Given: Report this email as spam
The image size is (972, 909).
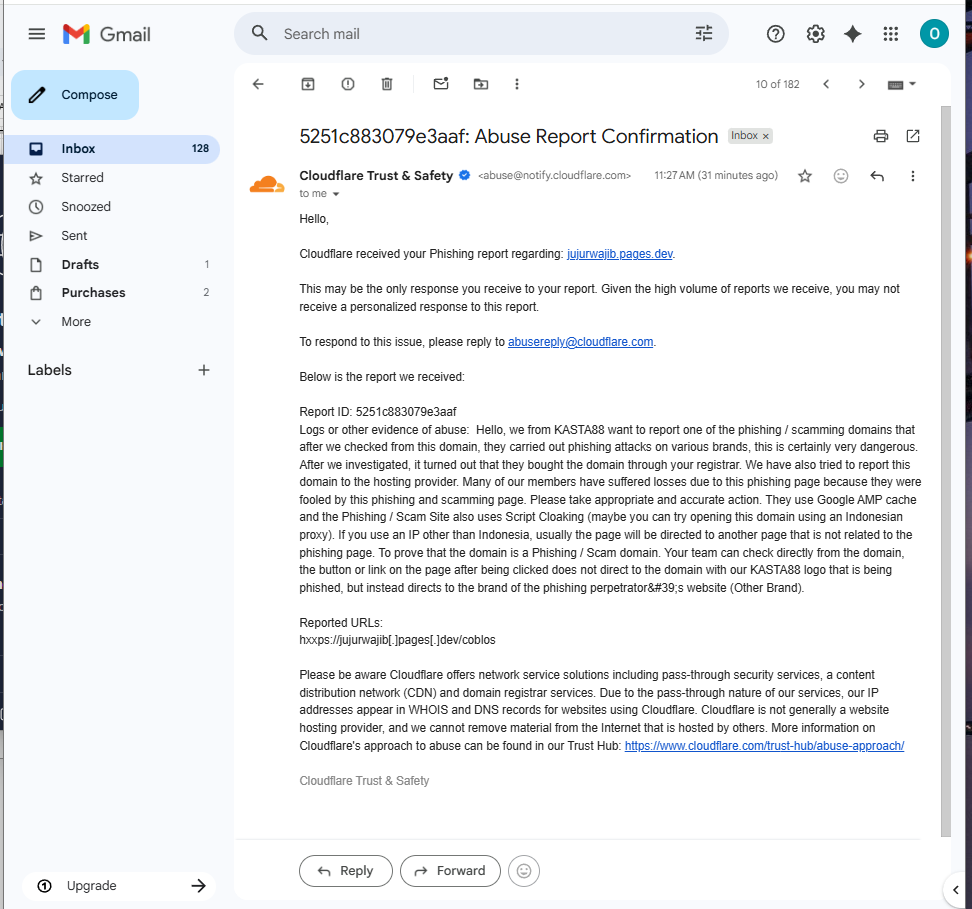Looking at the screenshot, I should [x=348, y=84].
